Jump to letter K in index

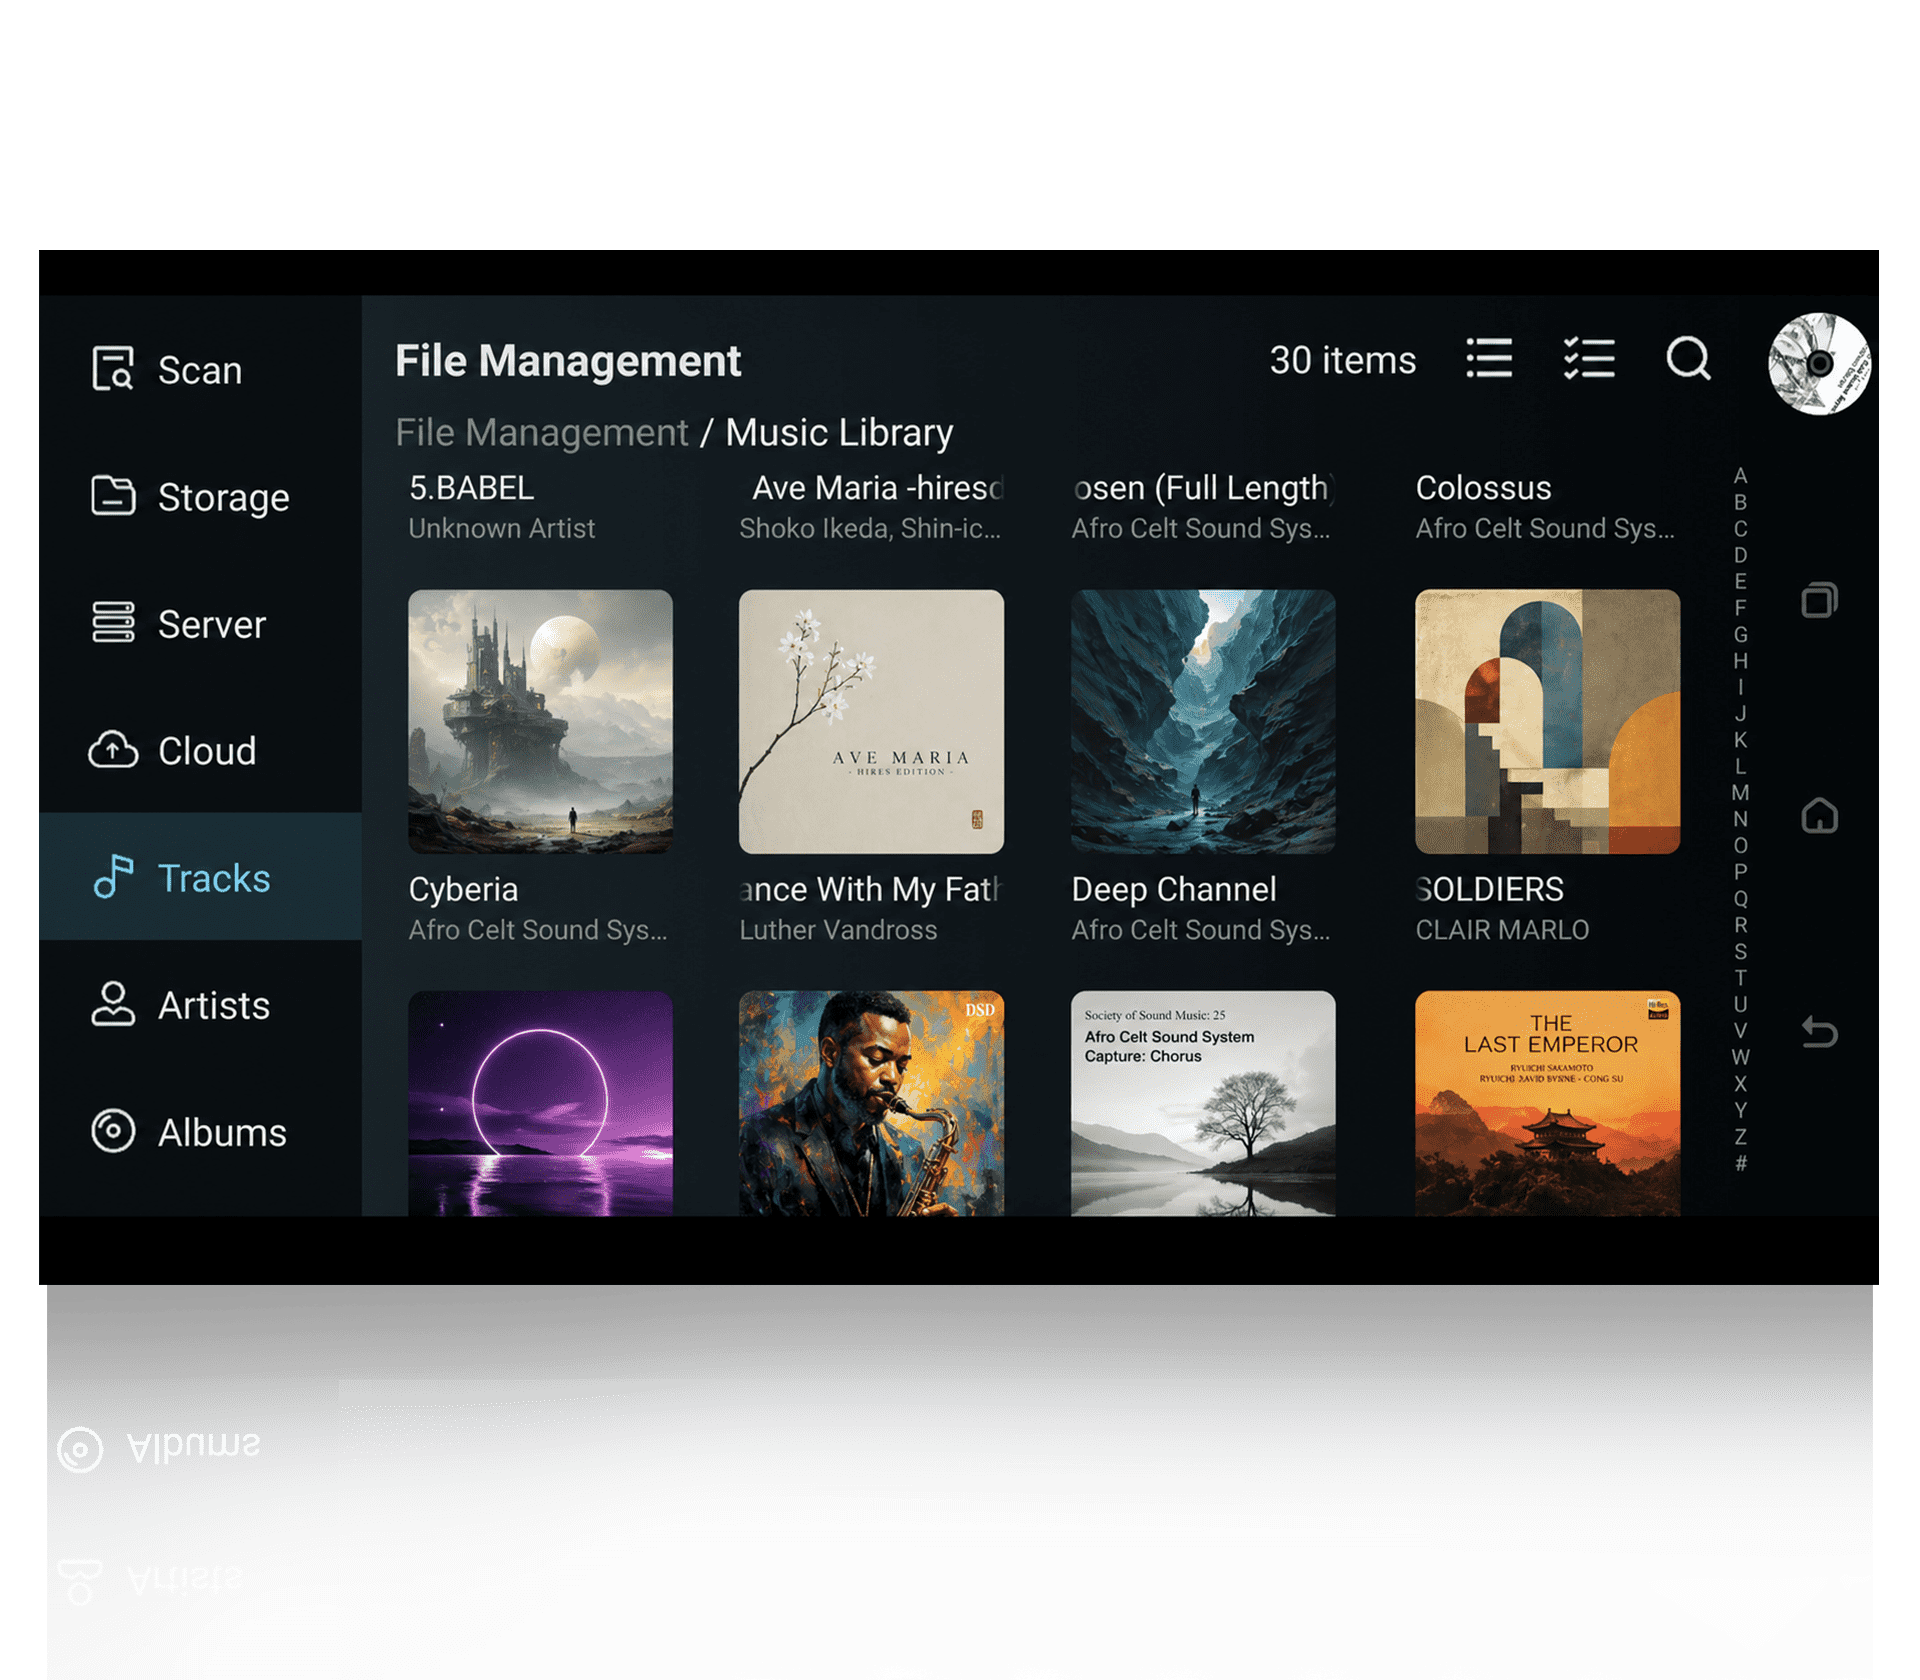1740,739
